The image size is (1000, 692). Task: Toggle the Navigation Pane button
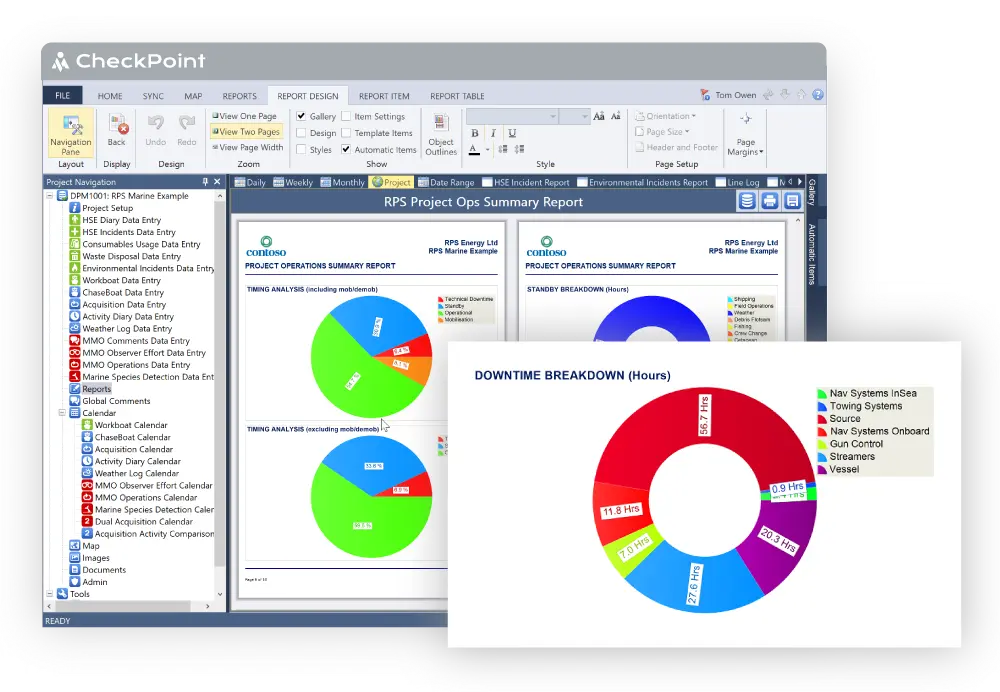tap(71, 134)
